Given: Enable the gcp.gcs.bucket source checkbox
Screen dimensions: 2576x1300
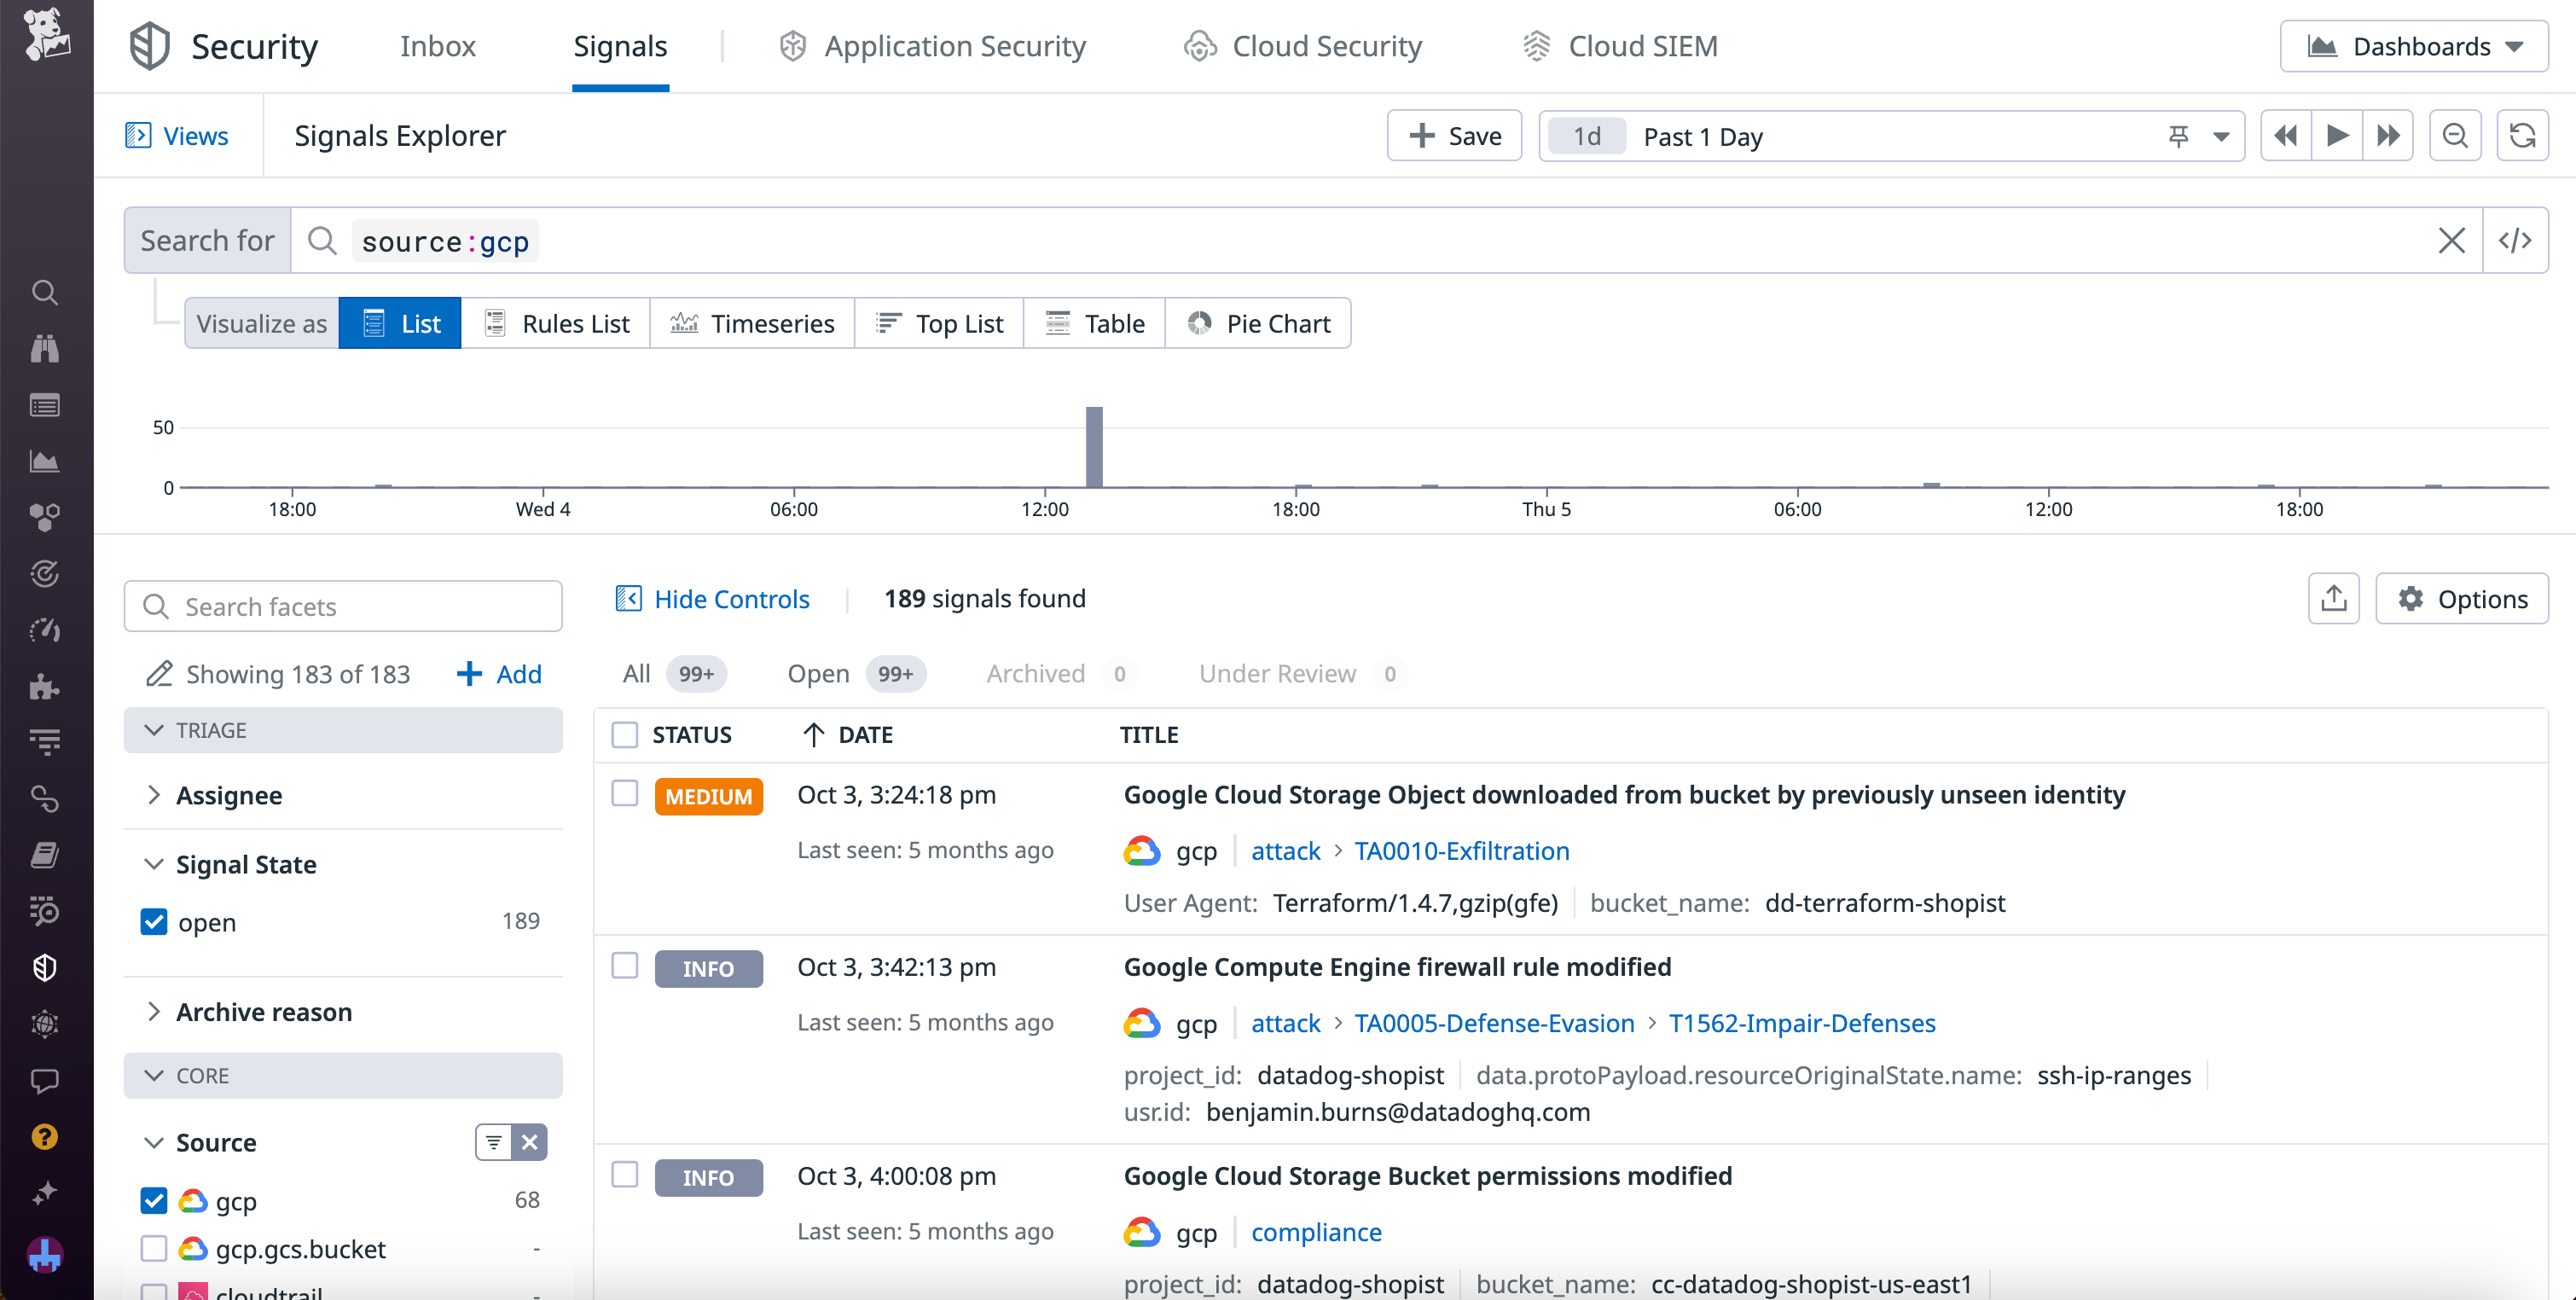Looking at the screenshot, I should point(154,1249).
